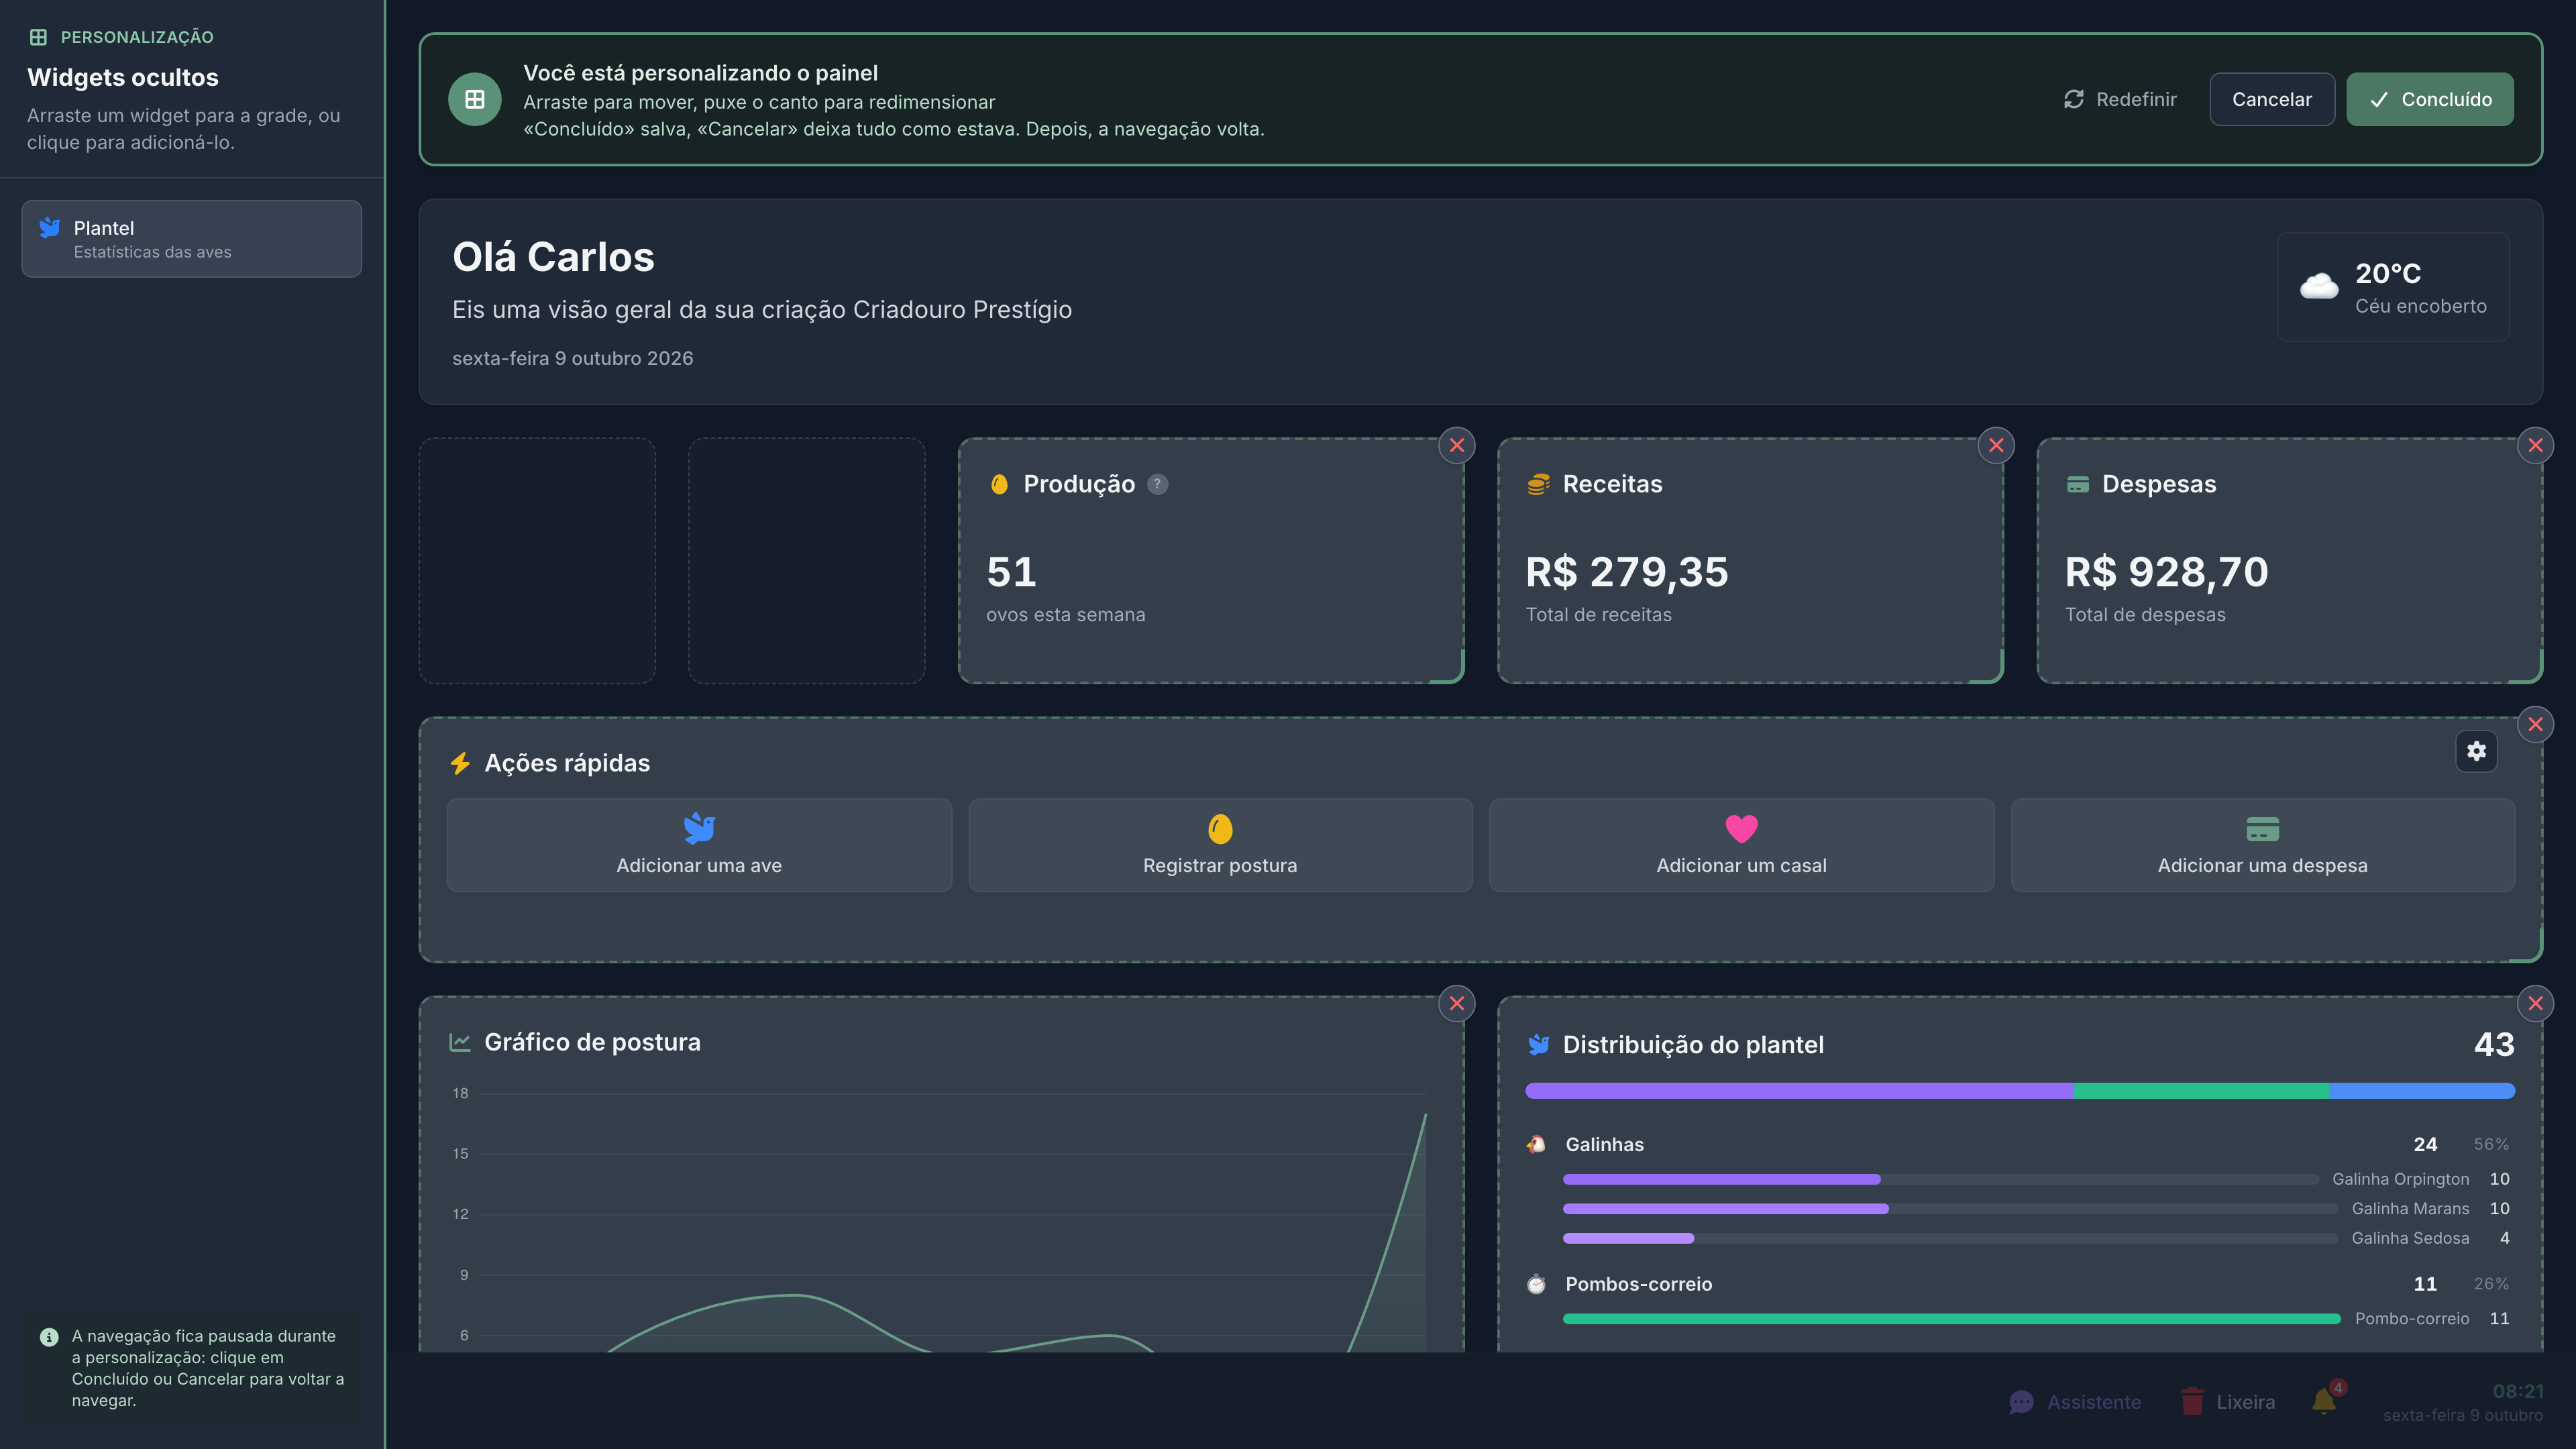Click the Personalização sidebar header icon
The width and height of the screenshot is (2576, 1449).
pyautogui.click(x=38, y=37)
